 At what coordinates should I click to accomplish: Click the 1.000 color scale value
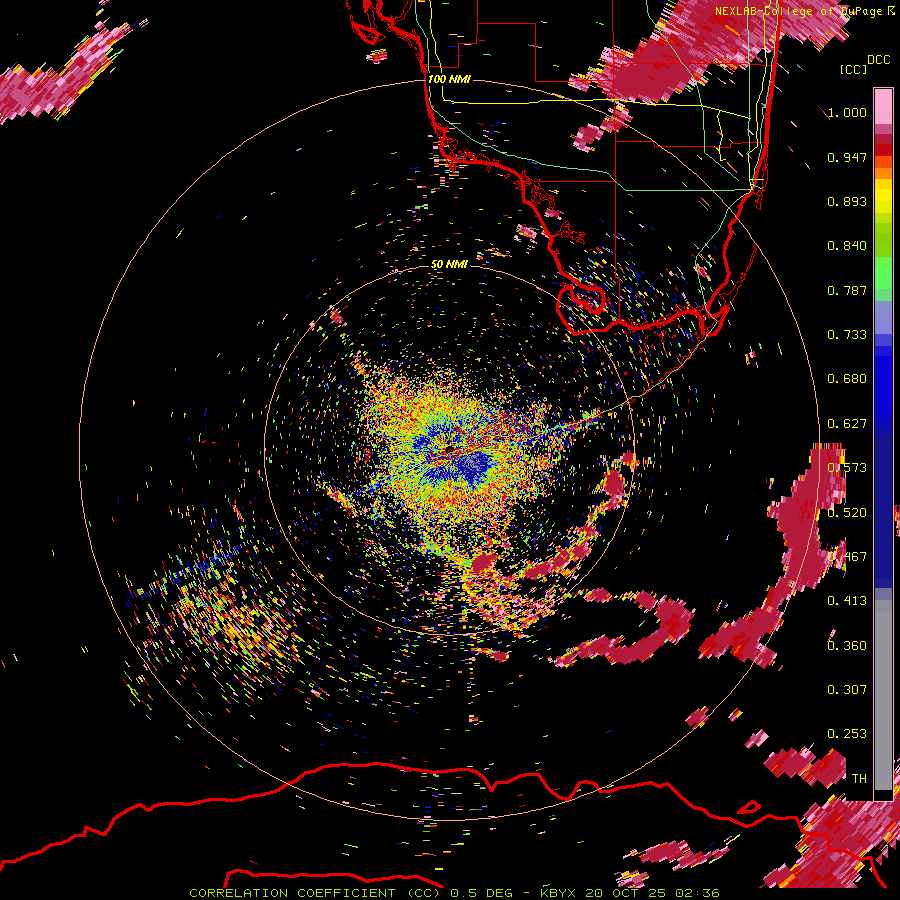click(847, 112)
